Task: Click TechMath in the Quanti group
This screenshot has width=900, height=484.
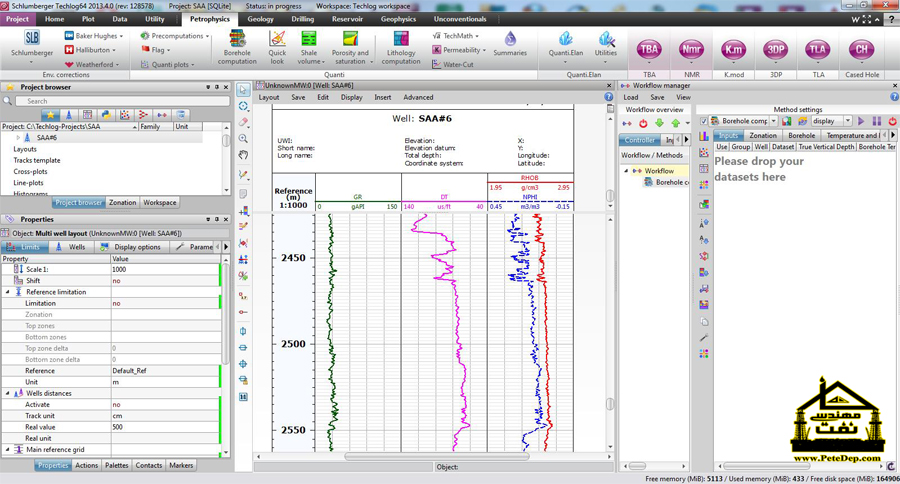Action: (456, 36)
